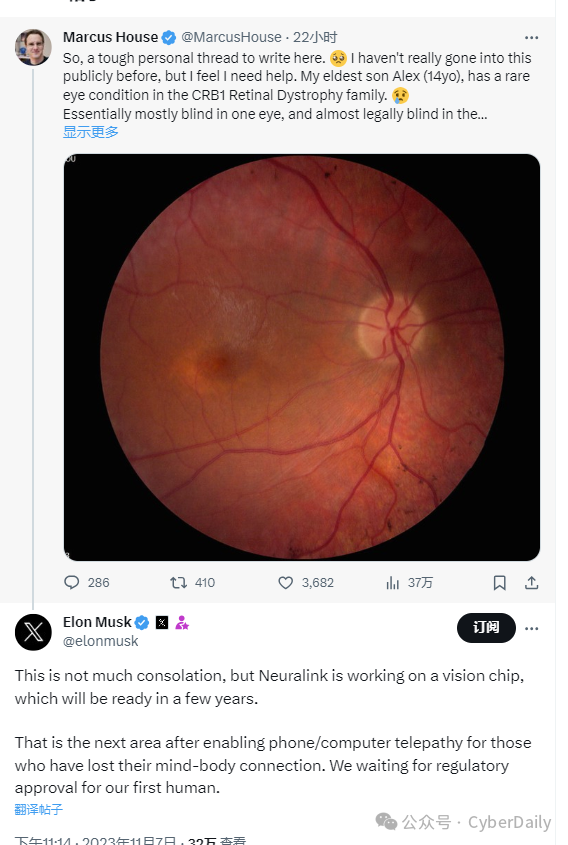This screenshot has height=845, width=568.
Task: Click the 订阅 subscribe button
Action: 486,628
